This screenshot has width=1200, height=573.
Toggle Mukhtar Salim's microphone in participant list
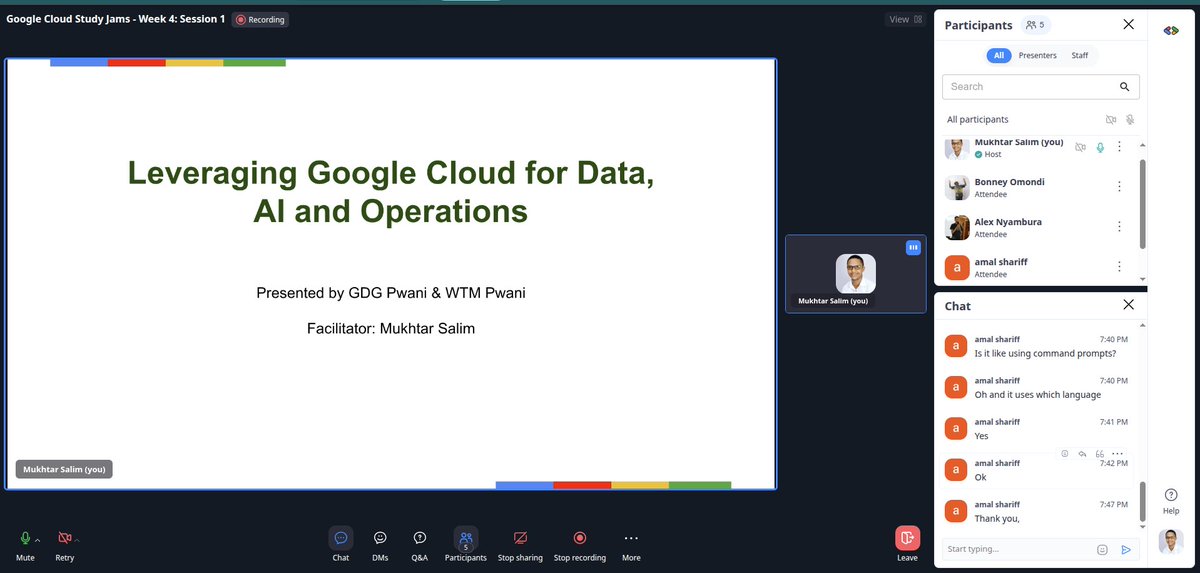click(1100, 147)
